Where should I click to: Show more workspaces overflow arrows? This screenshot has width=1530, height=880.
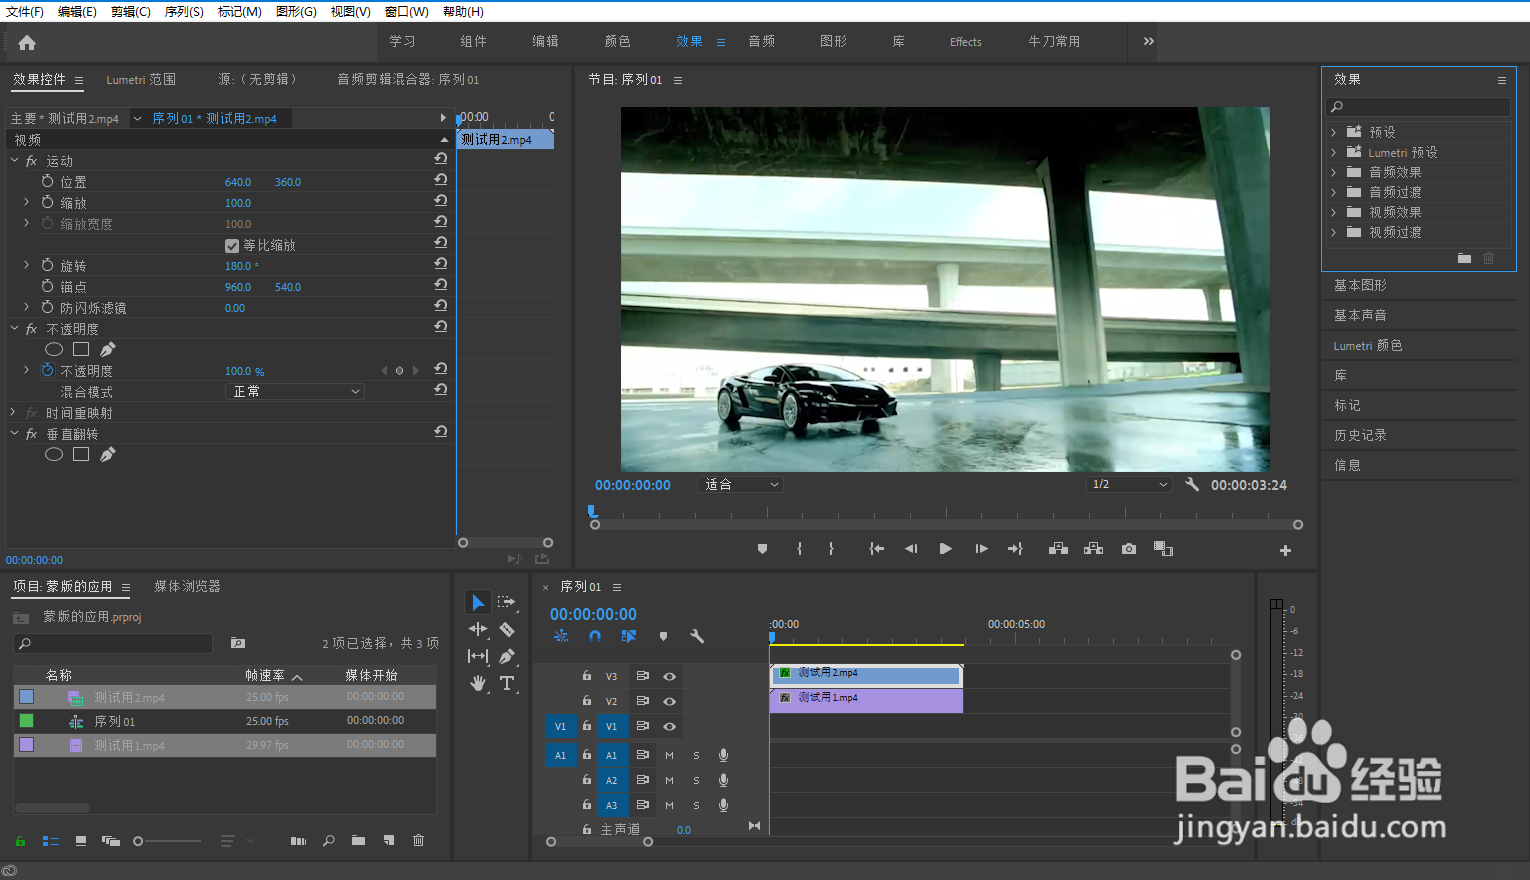coord(1148,41)
